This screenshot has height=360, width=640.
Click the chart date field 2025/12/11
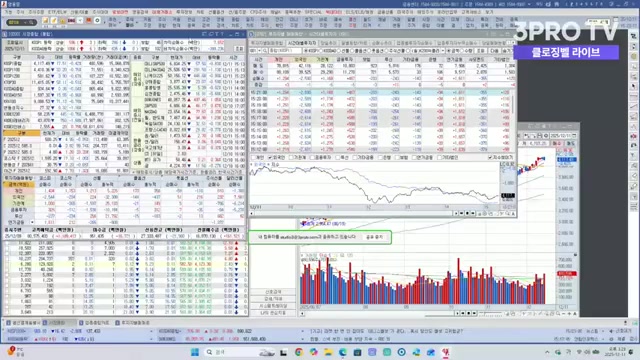coord(560,136)
